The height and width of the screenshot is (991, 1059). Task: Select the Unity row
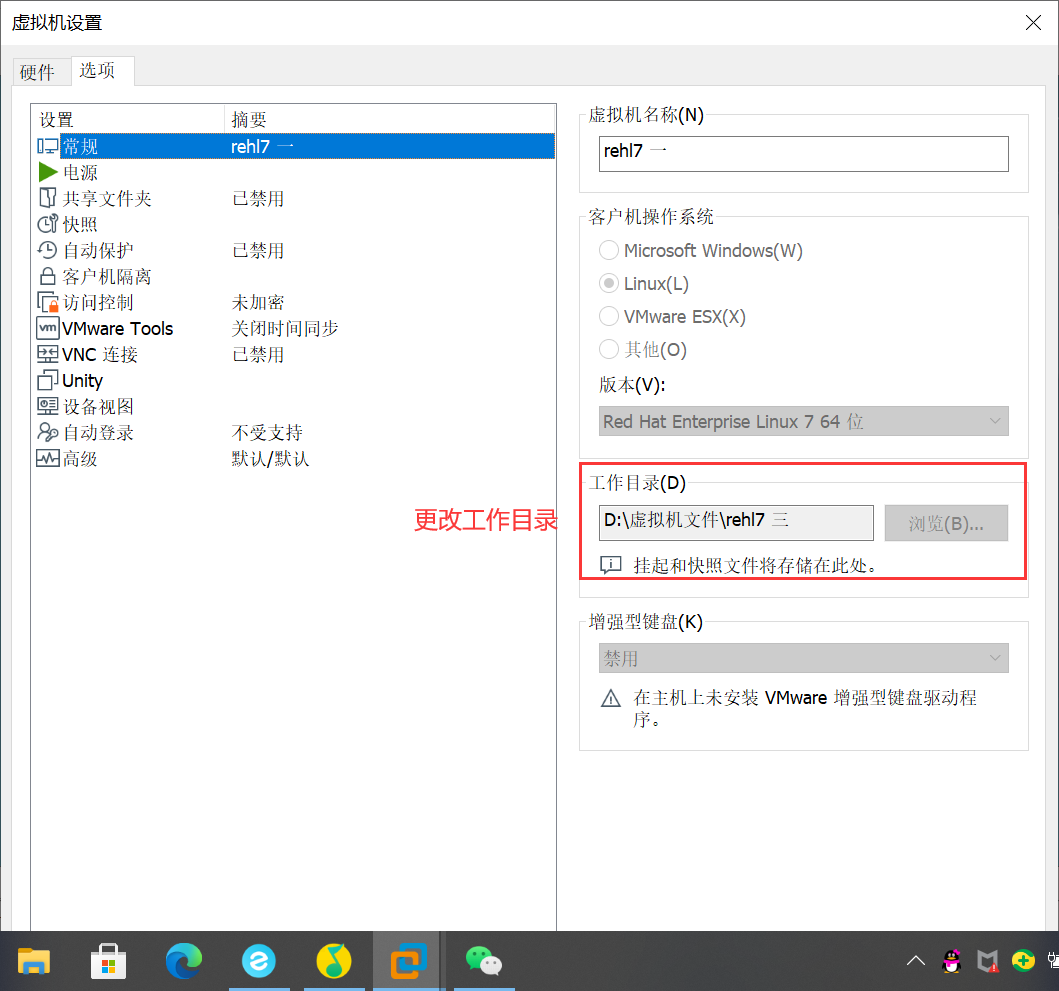[295, 380]
